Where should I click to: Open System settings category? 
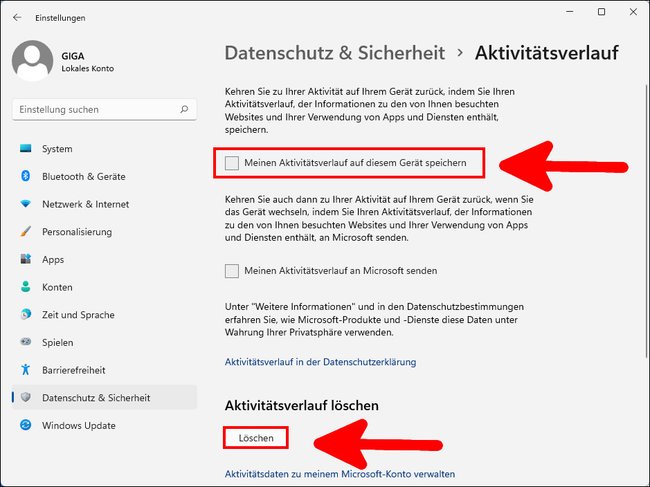[57, 149]
